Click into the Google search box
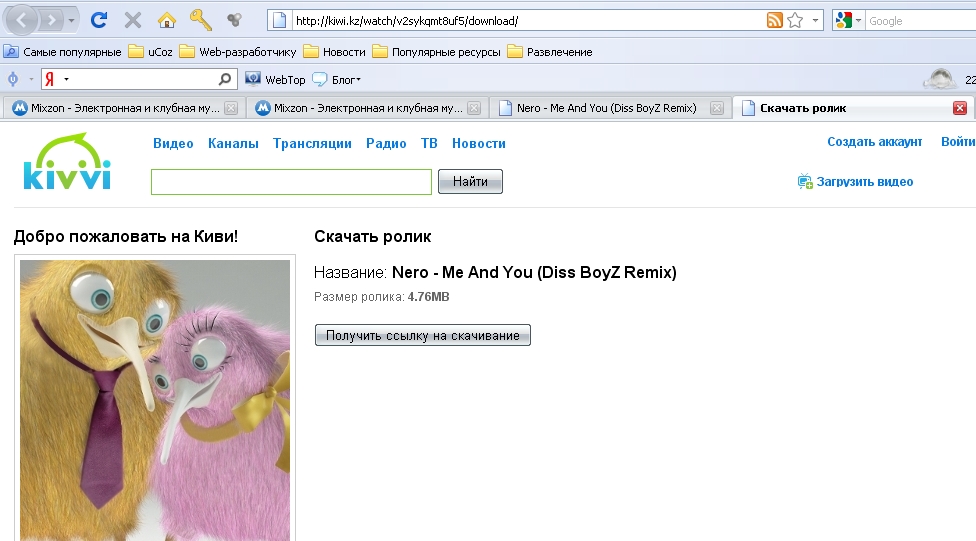The width and height of the screenshot is (976, 541). [x=921, y=21]
